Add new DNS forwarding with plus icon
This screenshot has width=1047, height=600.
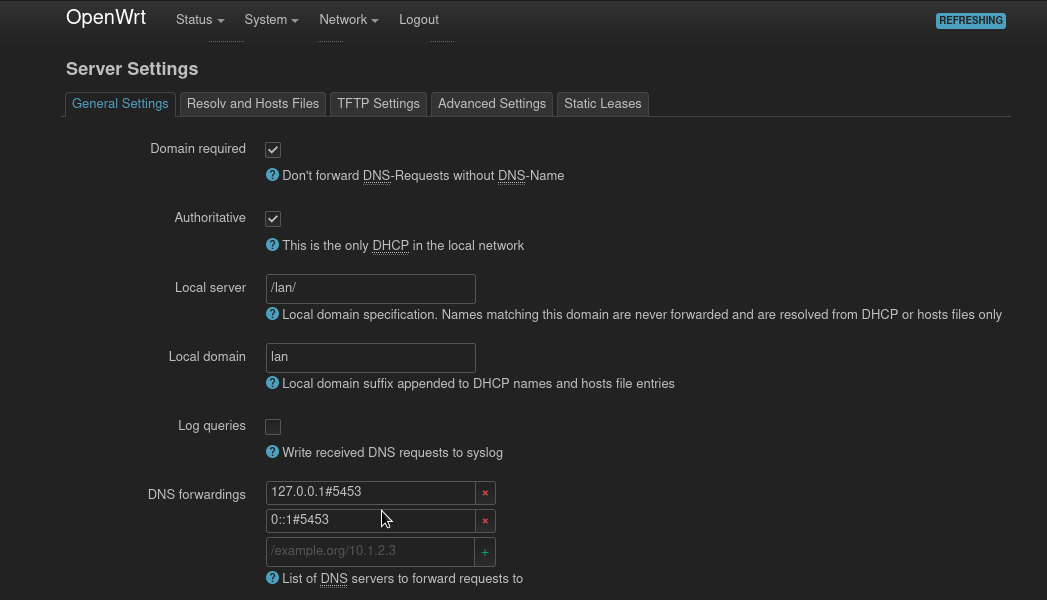pyautogui.click(x=485, y=552)
